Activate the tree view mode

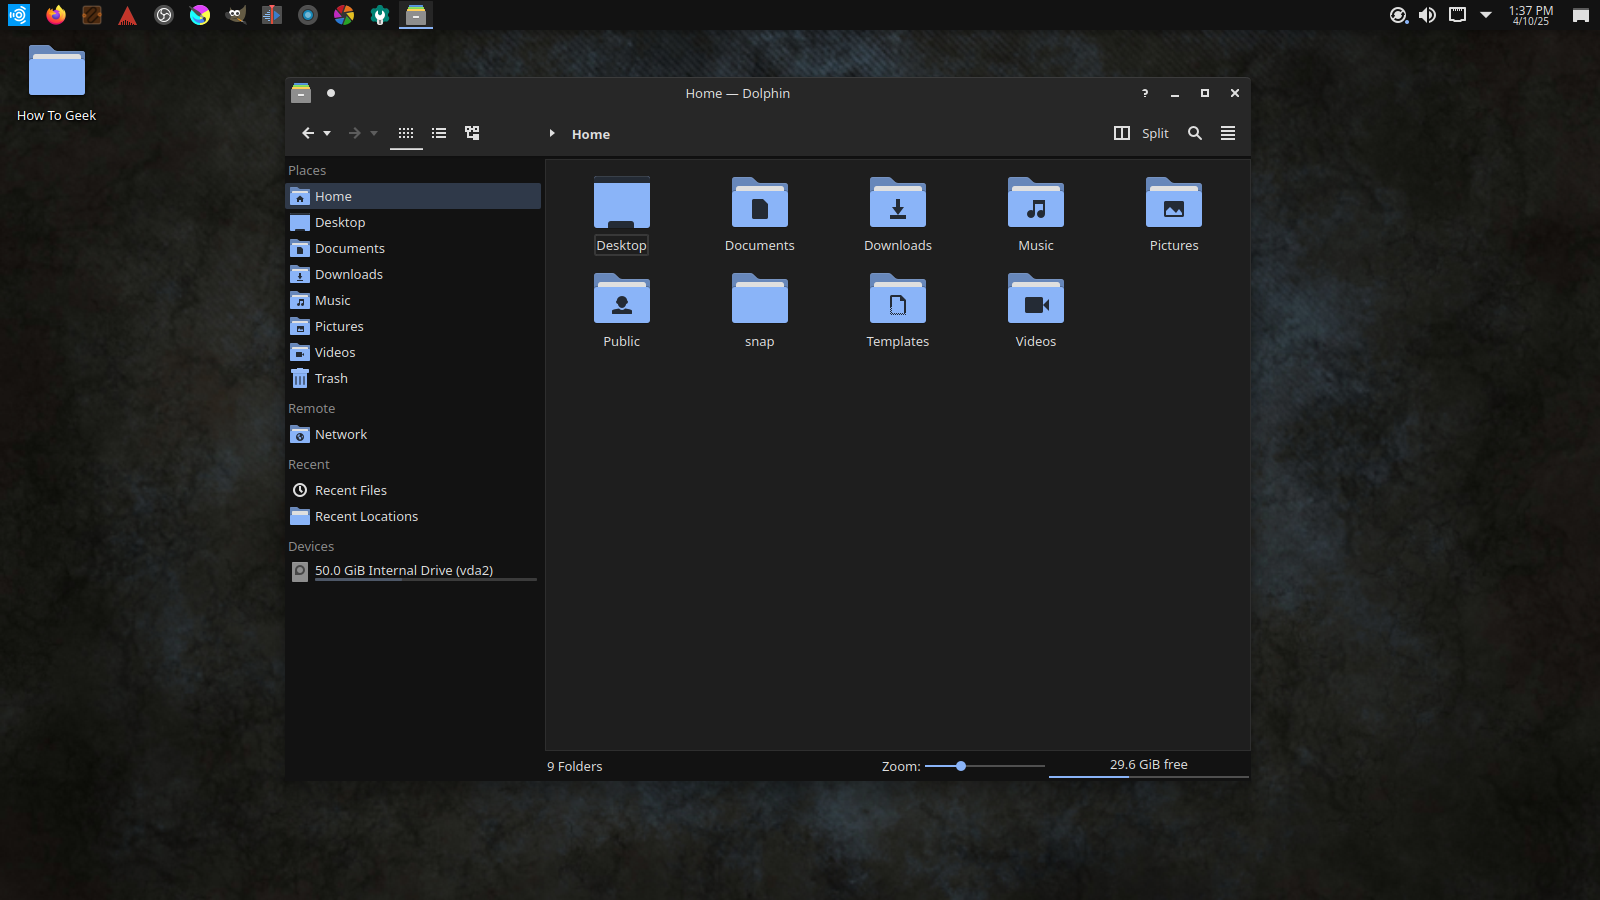click(x=471, y=132)
